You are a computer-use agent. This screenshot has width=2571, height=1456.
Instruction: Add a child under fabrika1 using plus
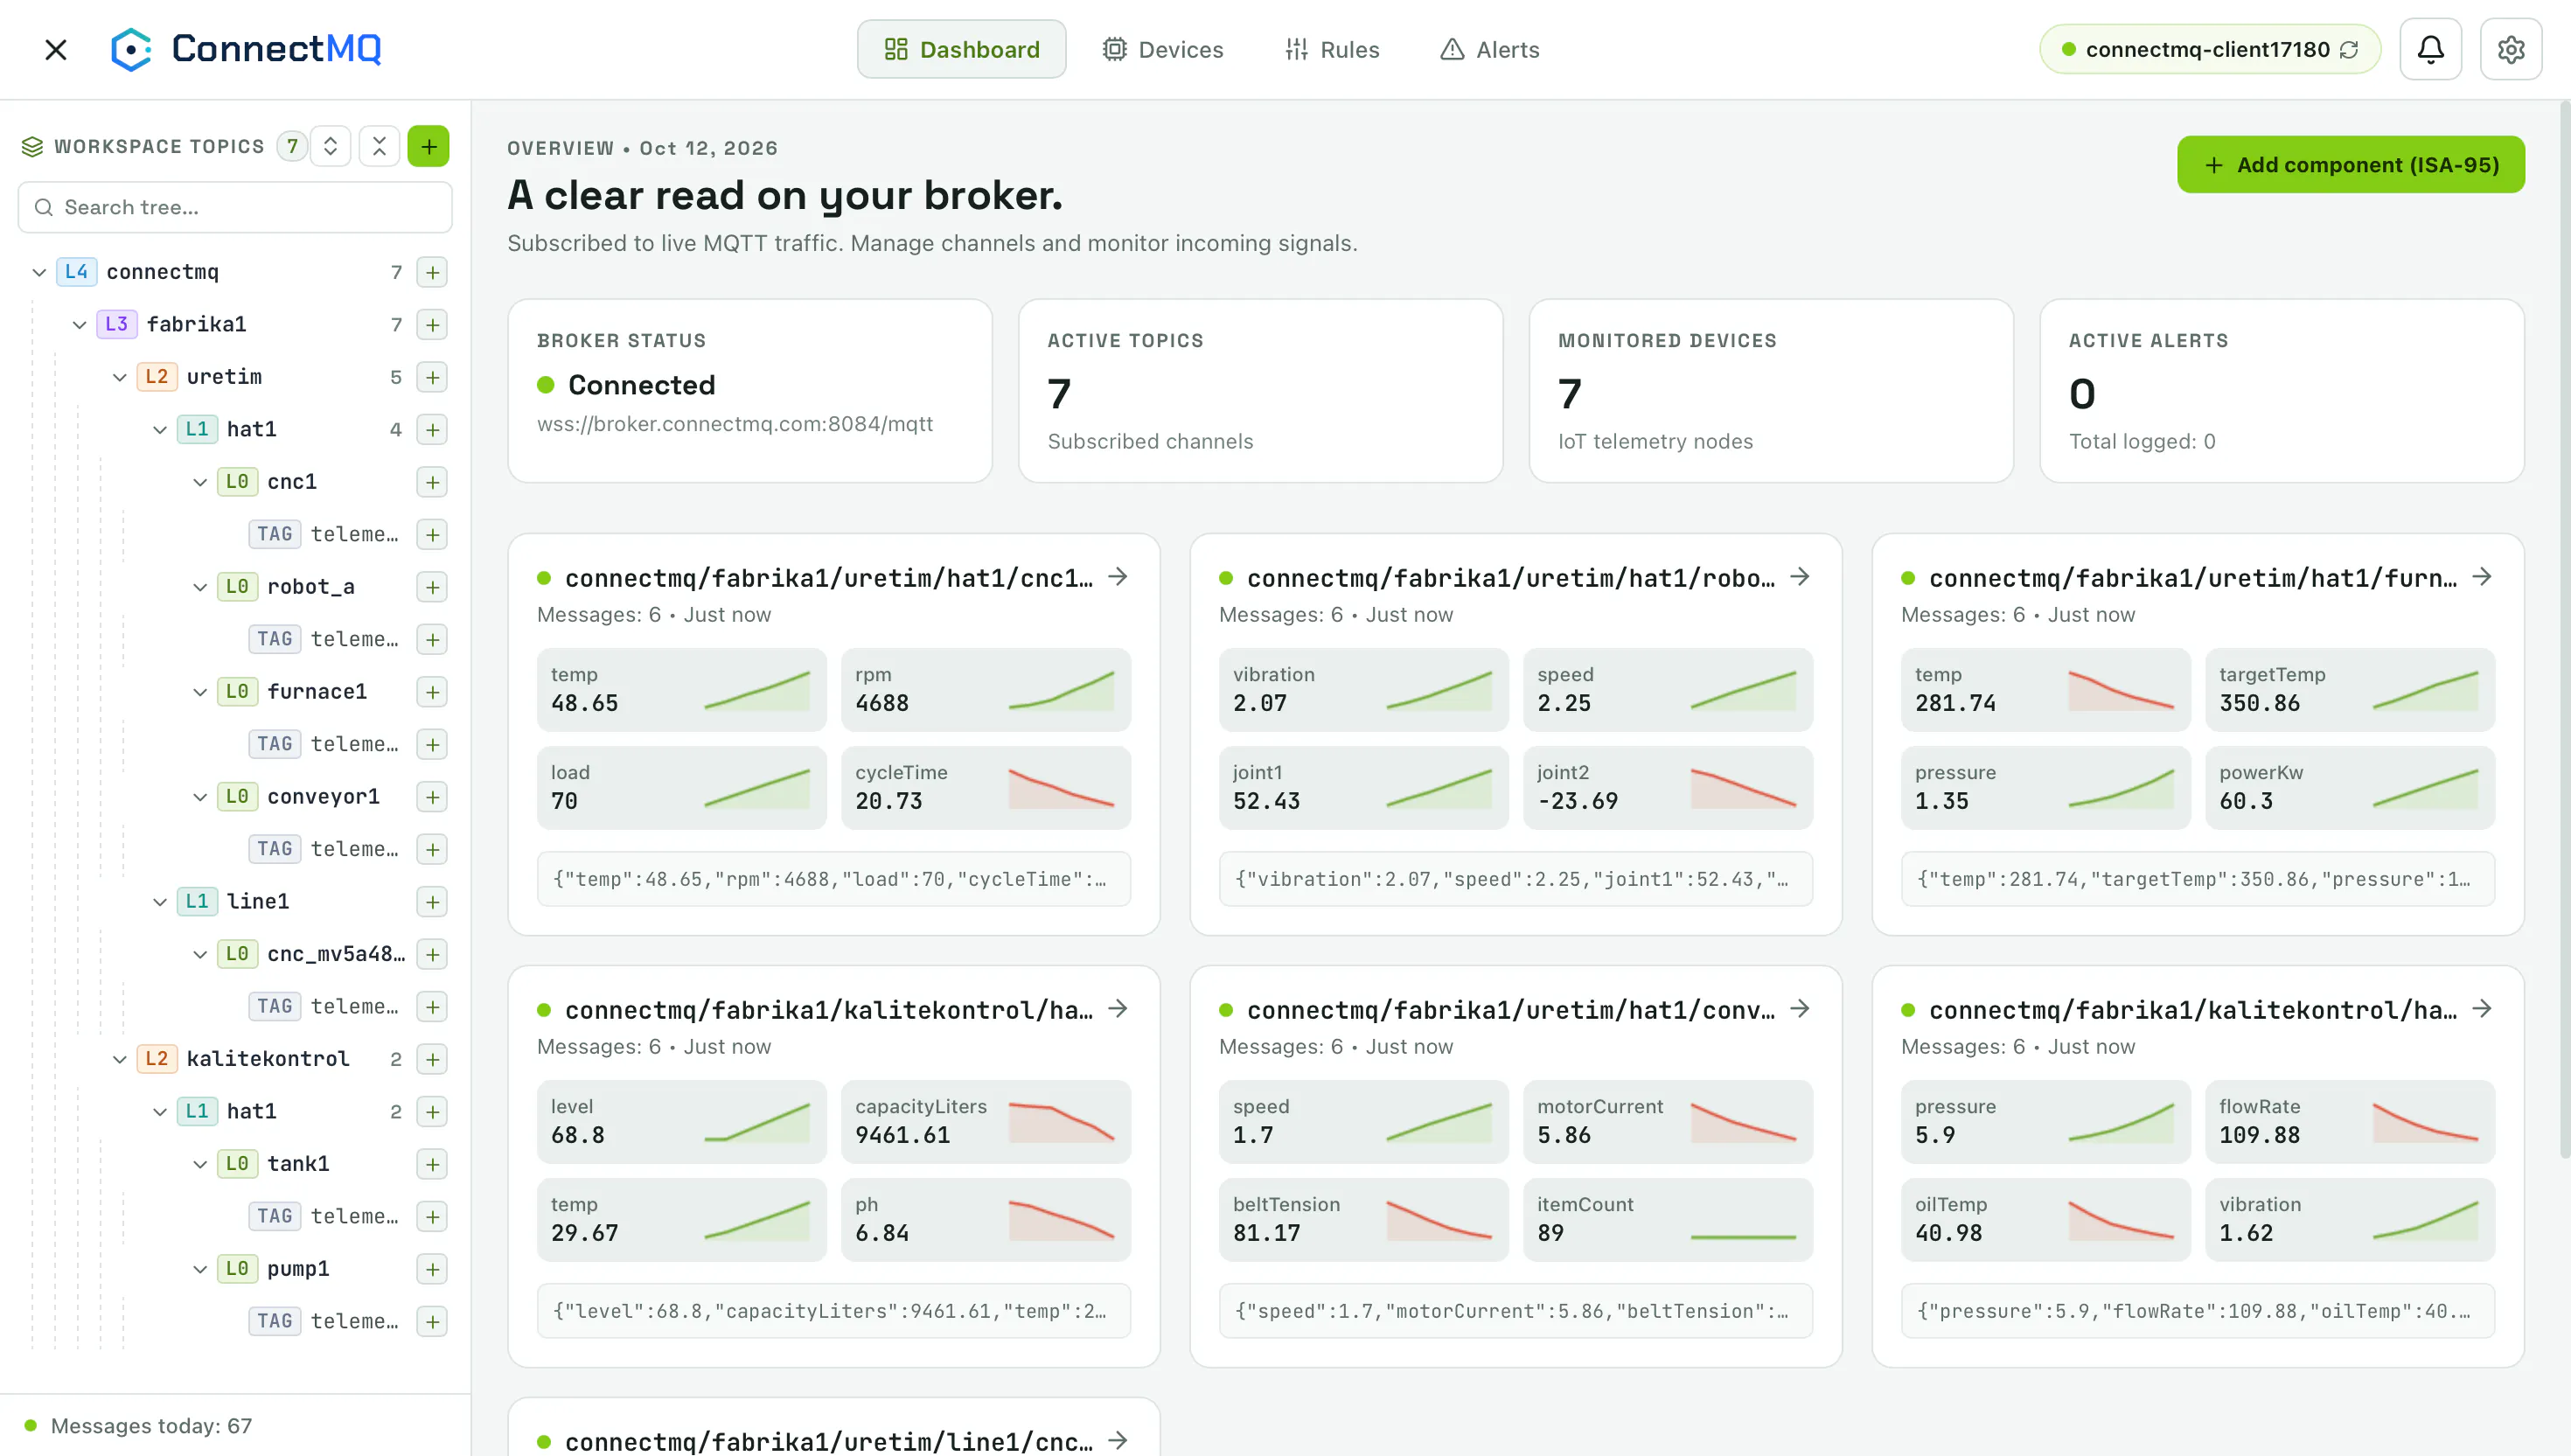pyautogui.click(x=432, y=324)
